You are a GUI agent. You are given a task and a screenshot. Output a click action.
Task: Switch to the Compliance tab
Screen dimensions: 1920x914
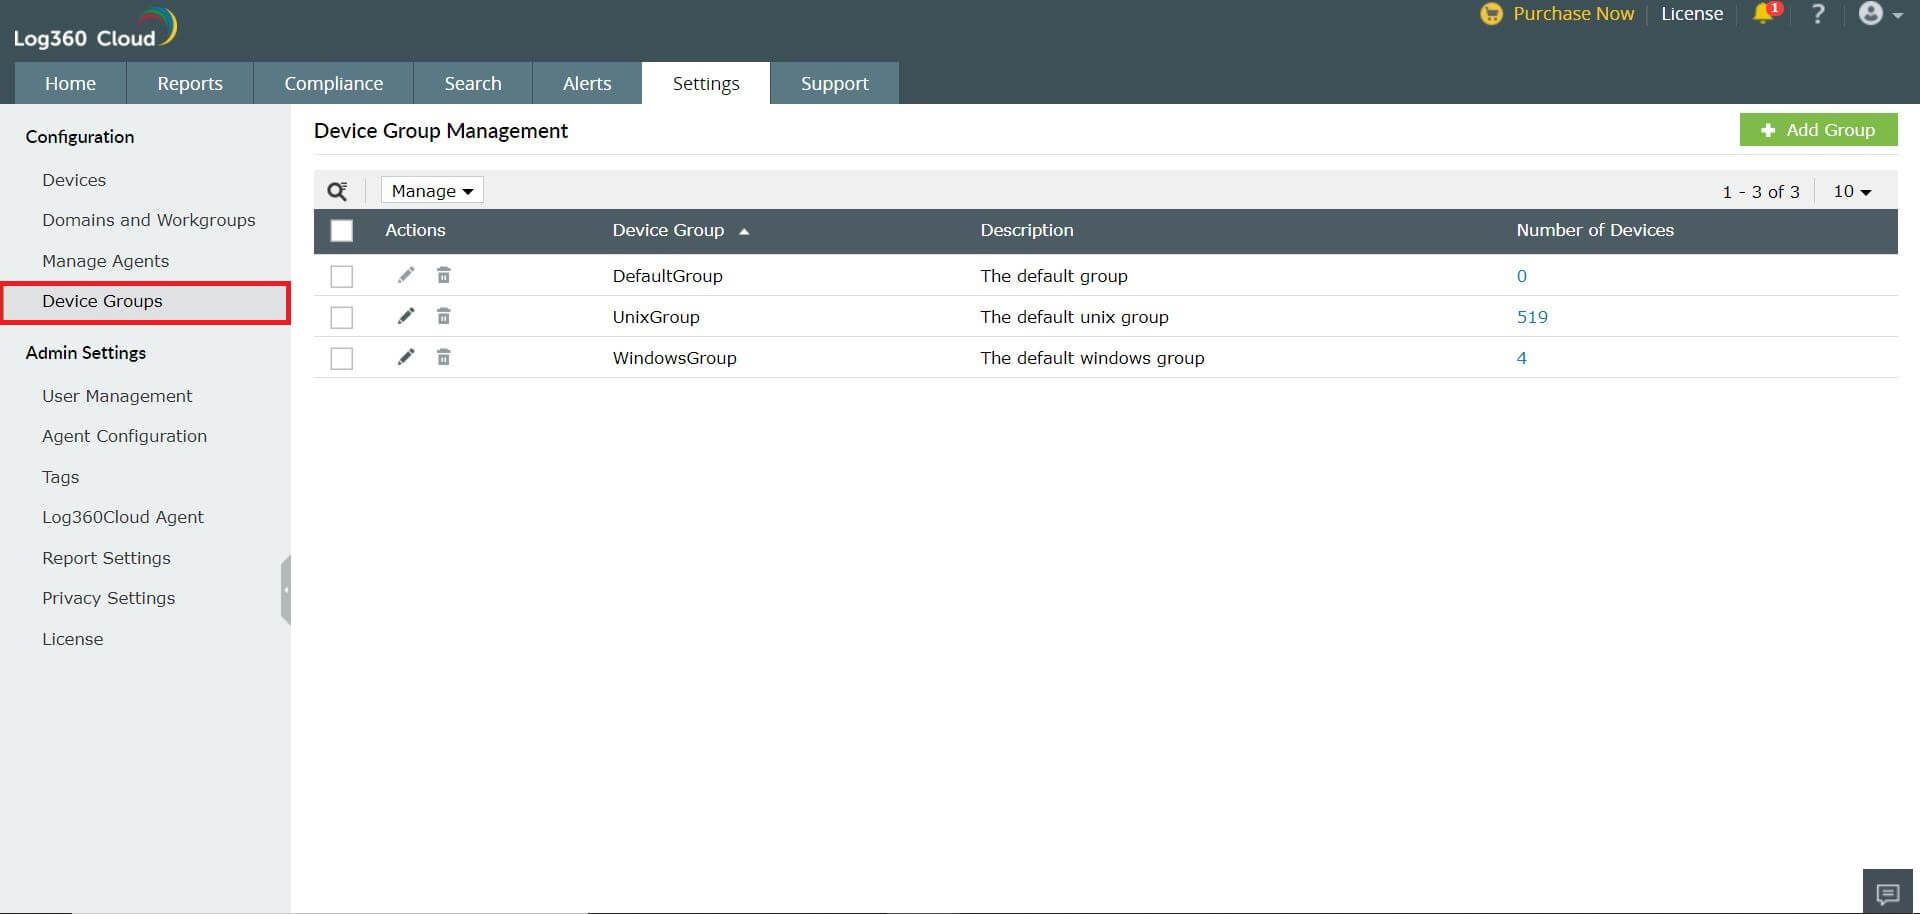[x=333, y=83]
